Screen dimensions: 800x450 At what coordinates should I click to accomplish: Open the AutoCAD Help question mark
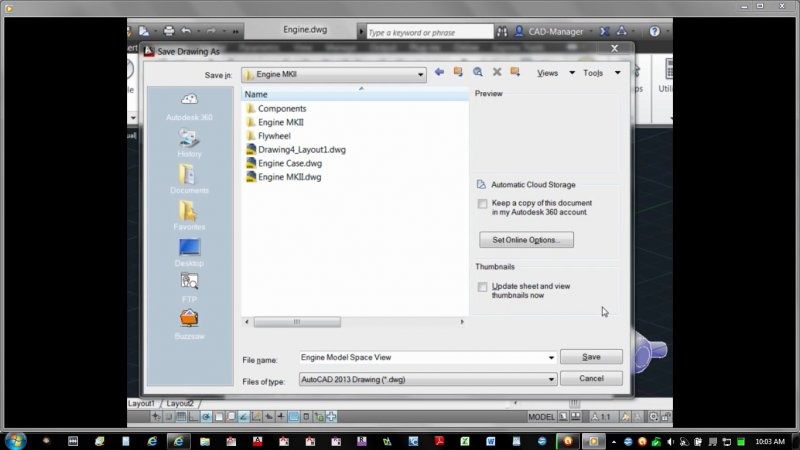[x=655, y=32]
